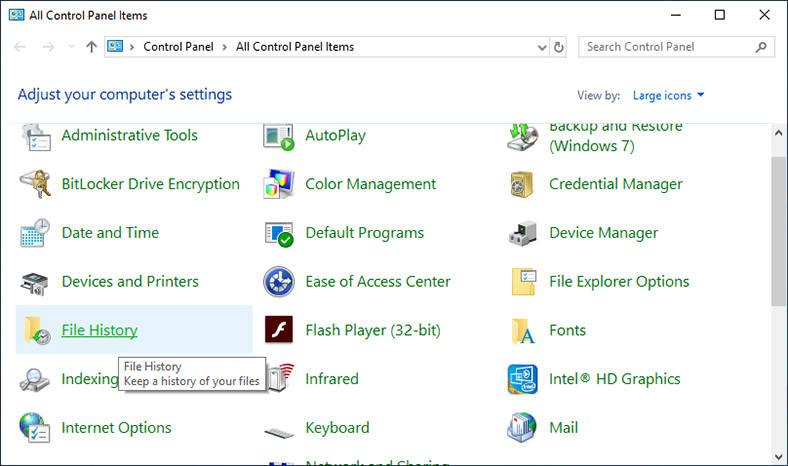This screenshot has height=466, width=788.
Task: Click the Ease of Access Center icon
Action: point(279,282)
